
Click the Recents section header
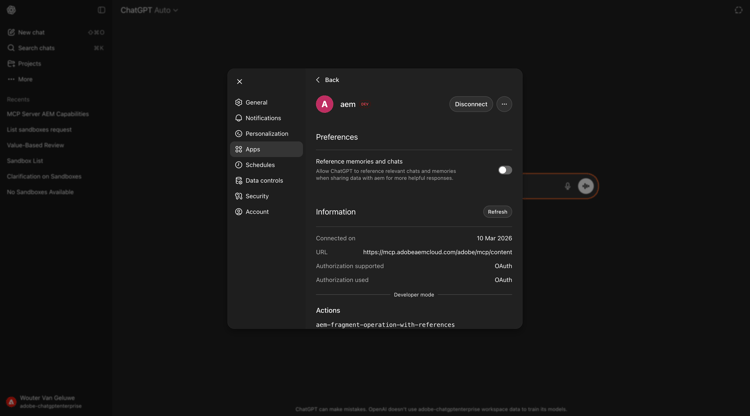point(18,99)
